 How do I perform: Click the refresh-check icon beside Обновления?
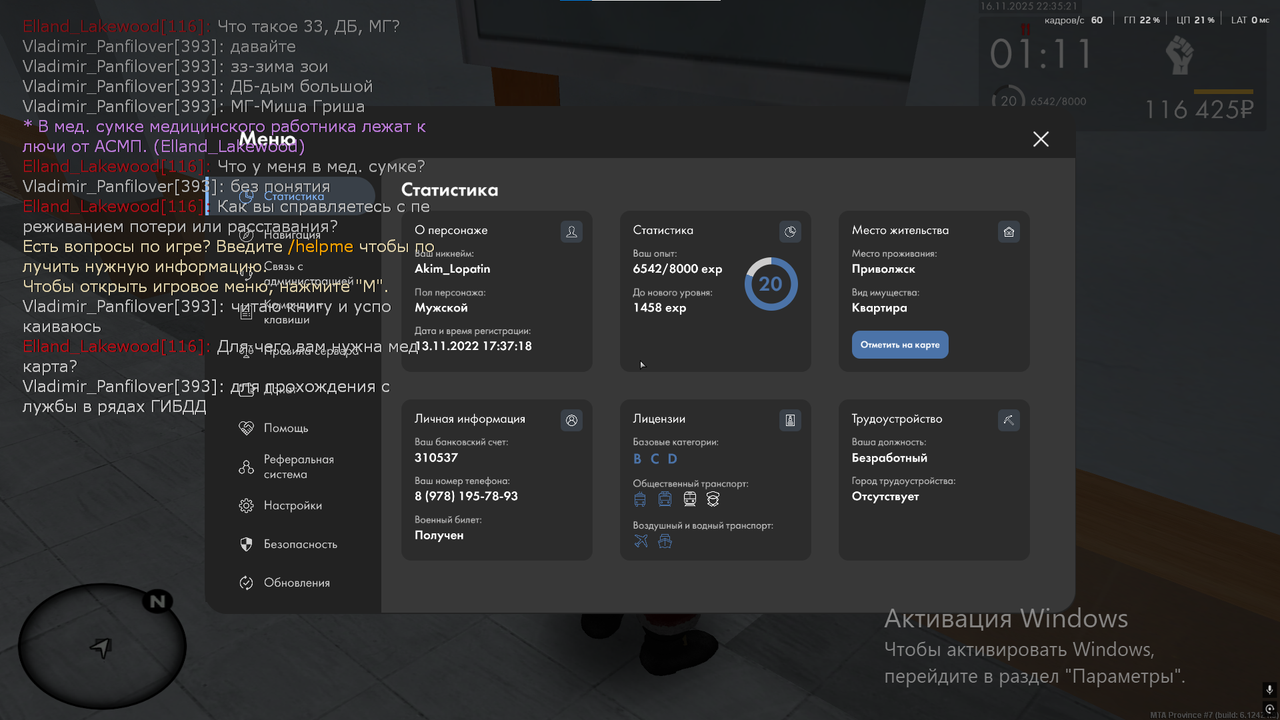pyautogui.click(x=246, y=583)
